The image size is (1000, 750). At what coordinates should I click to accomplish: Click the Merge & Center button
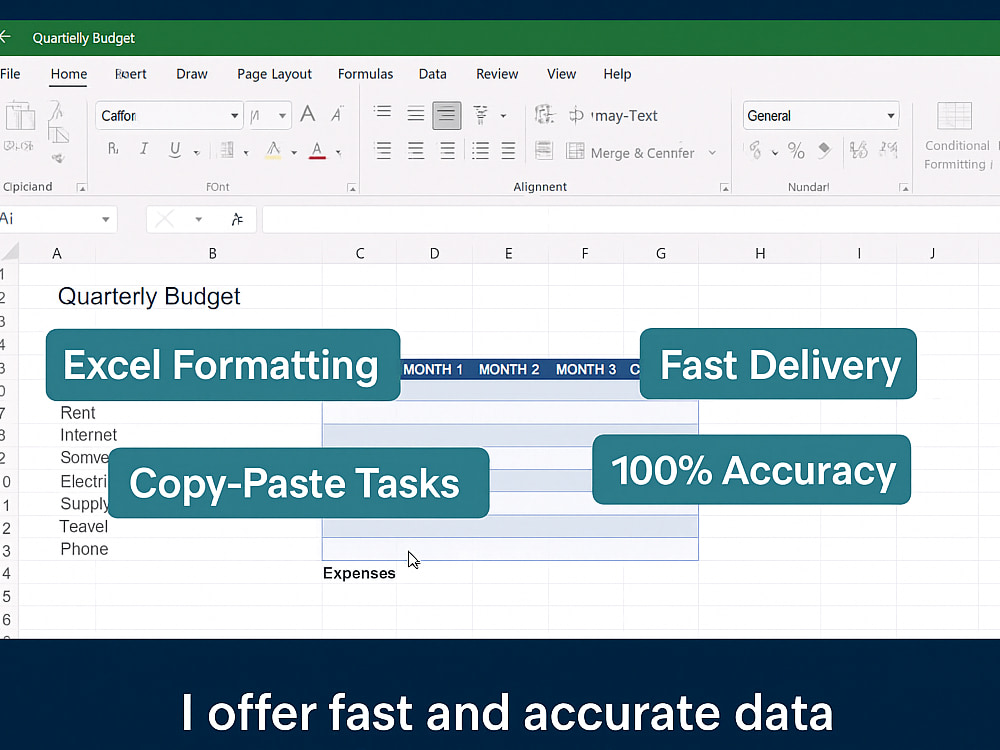click(x=630, y=152)
